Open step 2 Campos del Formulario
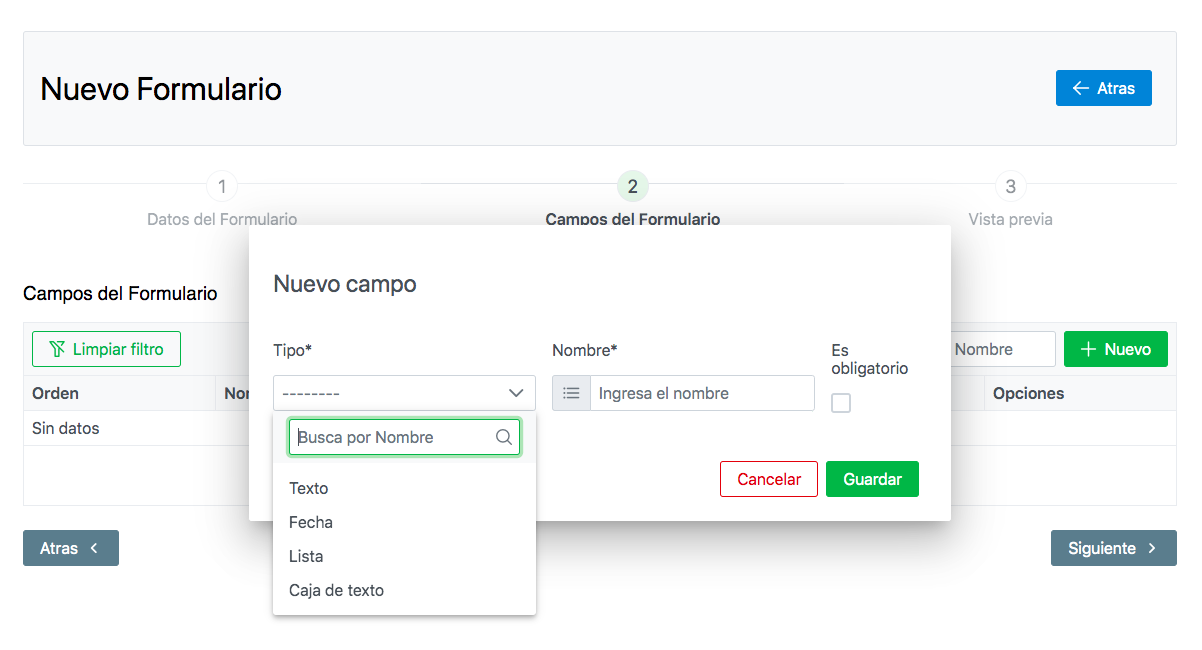The width and height of the screenshot is (1202, 650). pos(632,187)
